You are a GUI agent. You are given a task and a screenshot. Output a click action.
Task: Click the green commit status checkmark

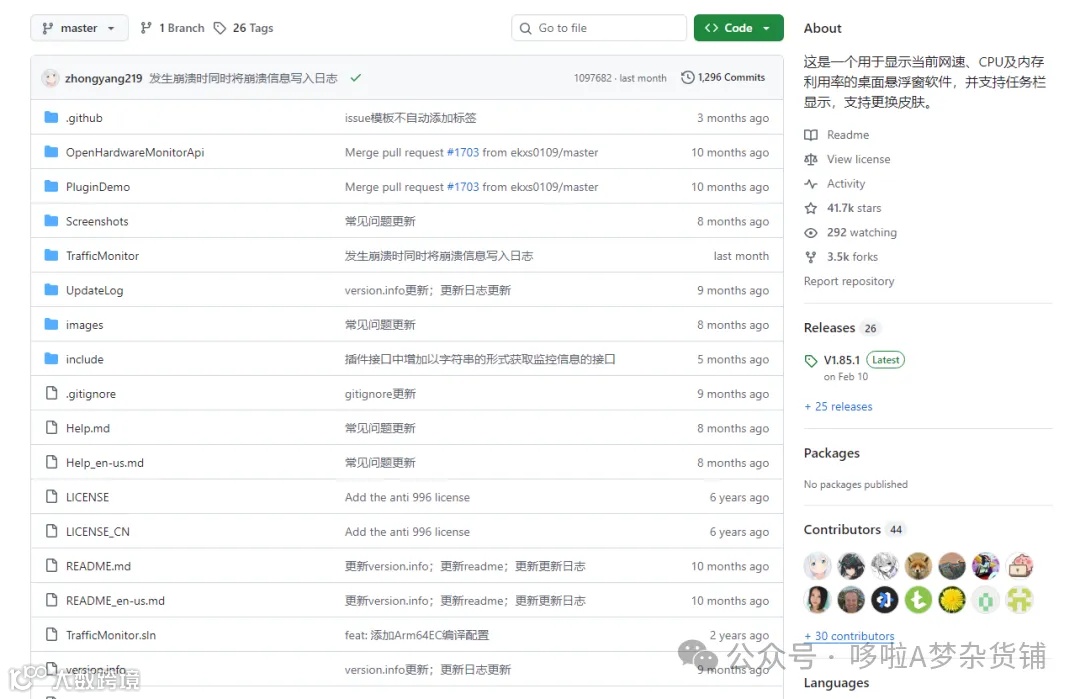tap(355, 78)
